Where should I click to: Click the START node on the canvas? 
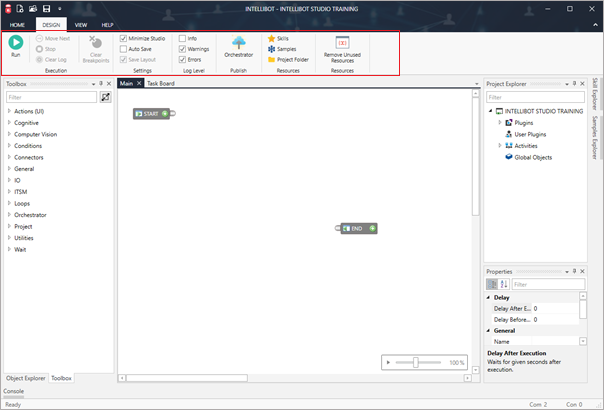[x=151, y=114]
